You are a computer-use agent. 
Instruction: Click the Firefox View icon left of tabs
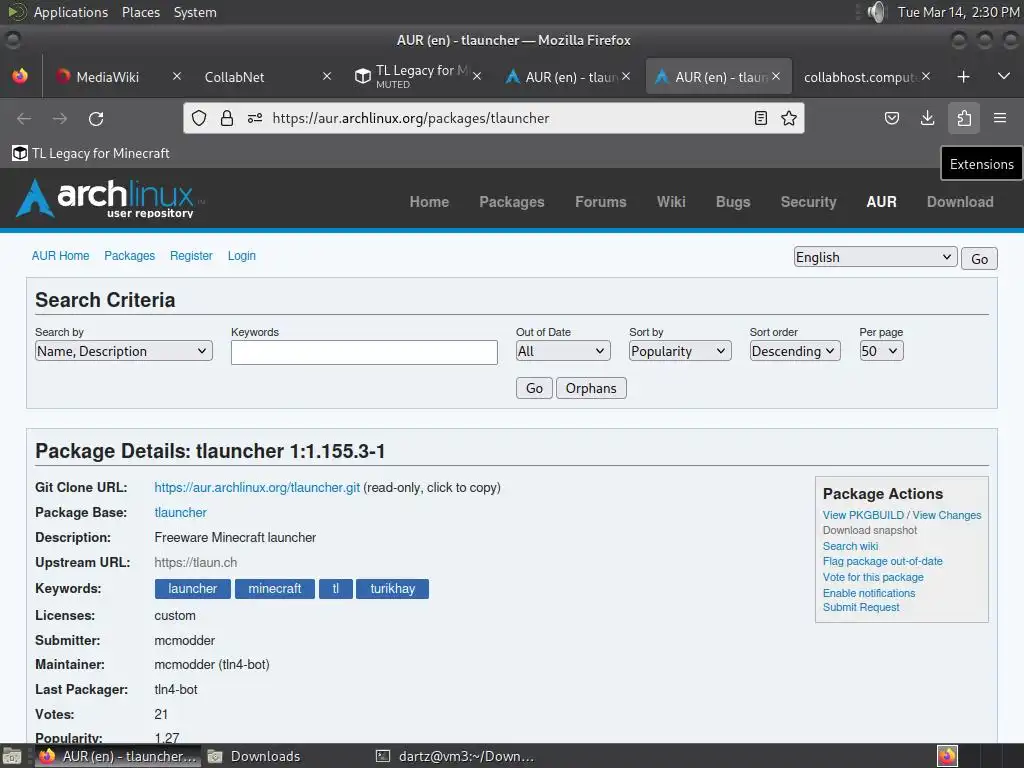point(20,76)
